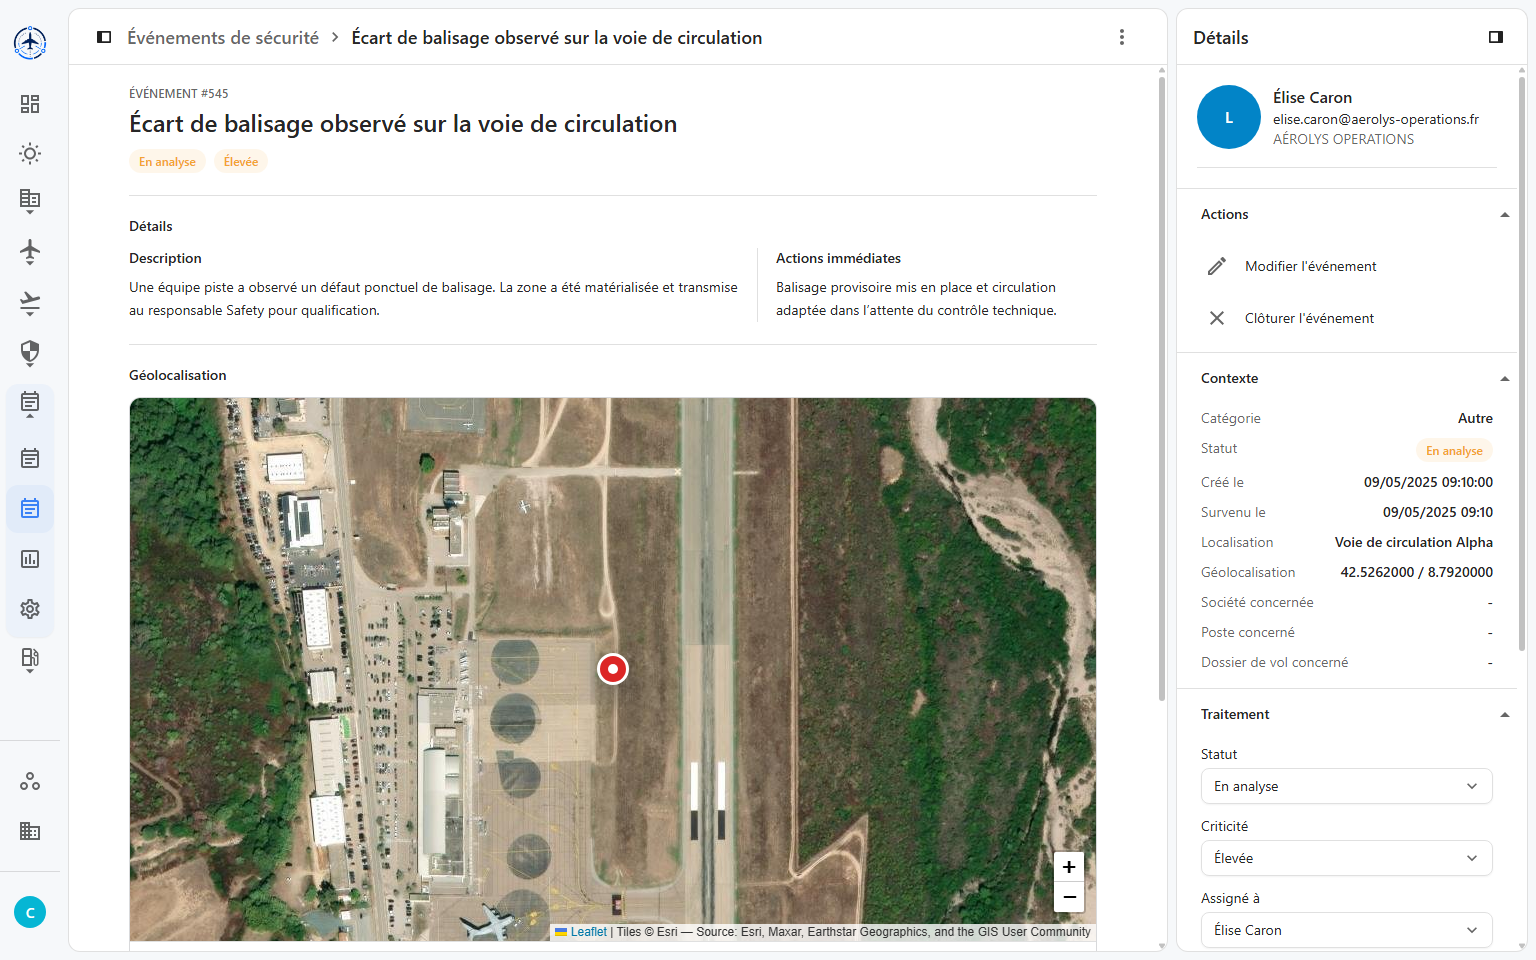
Task: Open the building list icon in sidebar
Action: point(30,200)
